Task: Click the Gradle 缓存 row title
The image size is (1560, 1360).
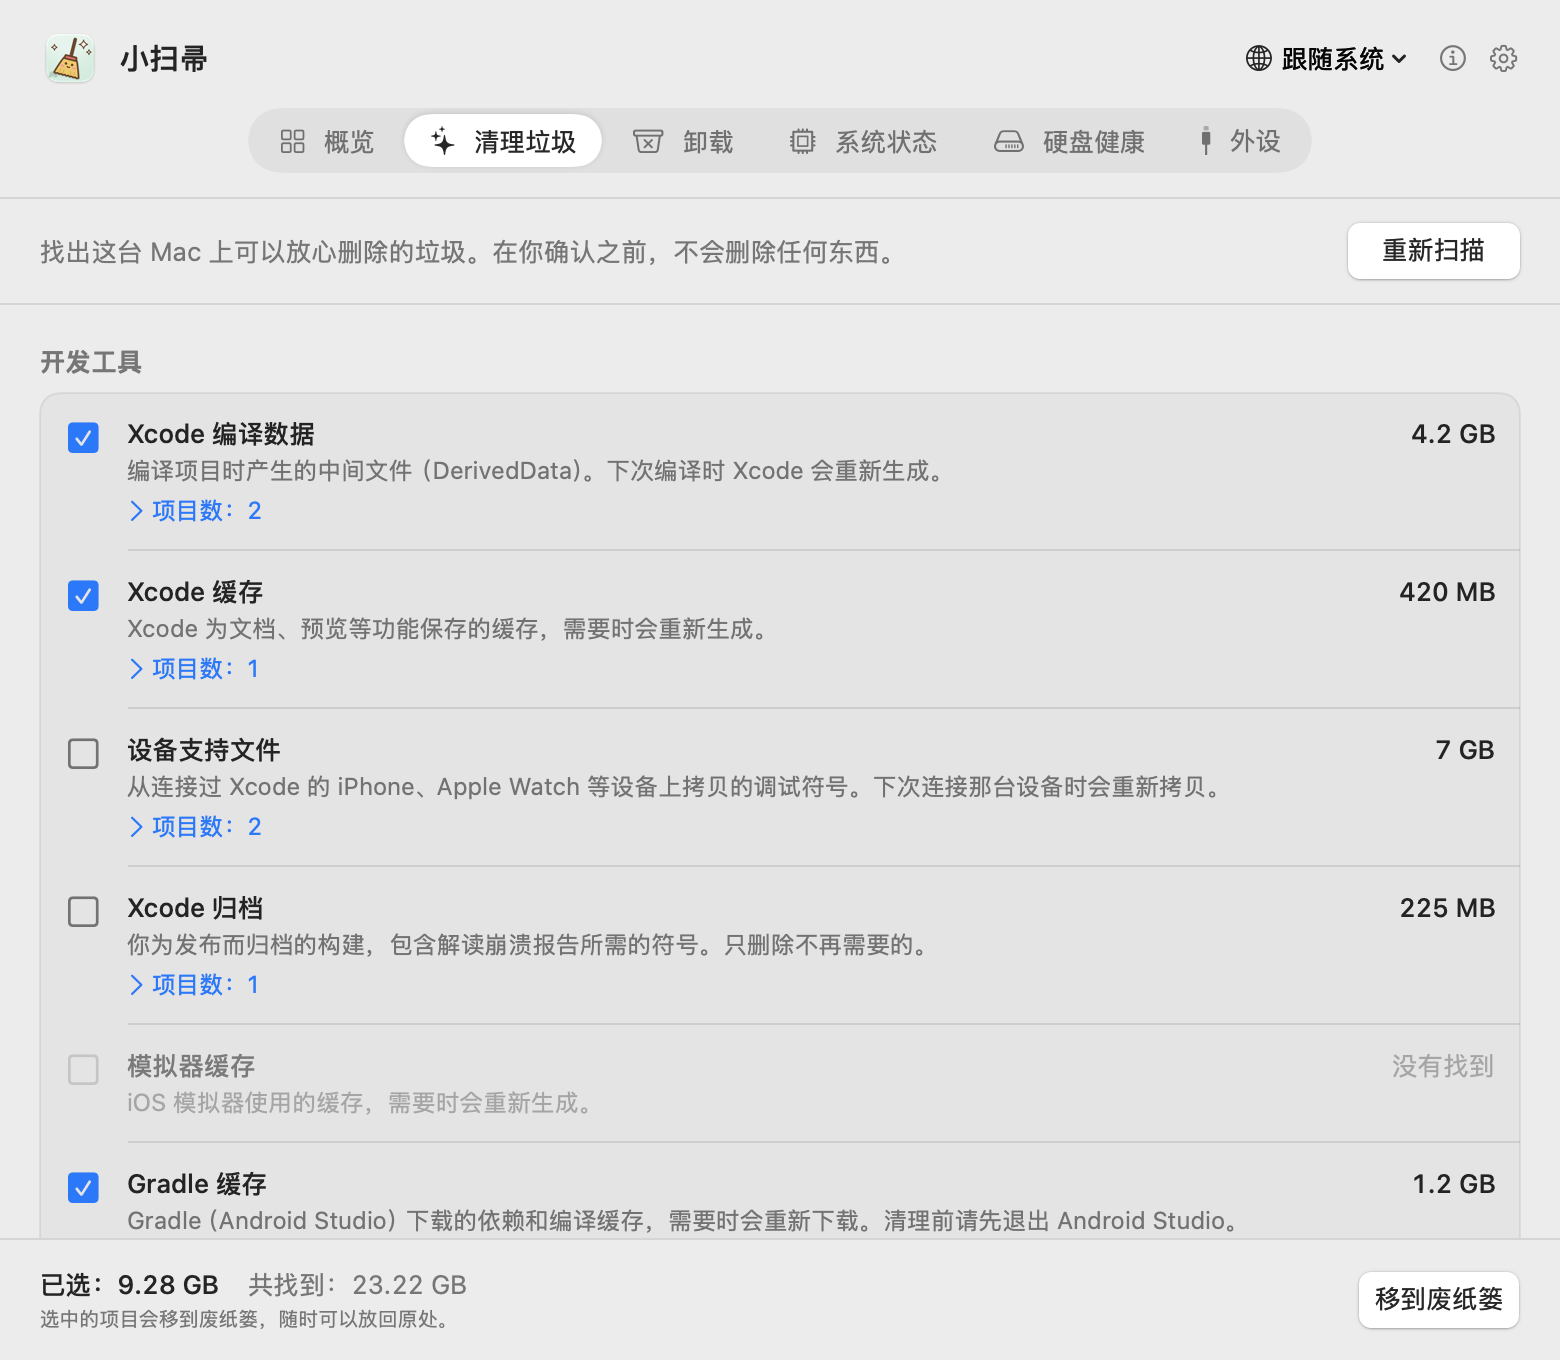Action: click(197, 1184)
